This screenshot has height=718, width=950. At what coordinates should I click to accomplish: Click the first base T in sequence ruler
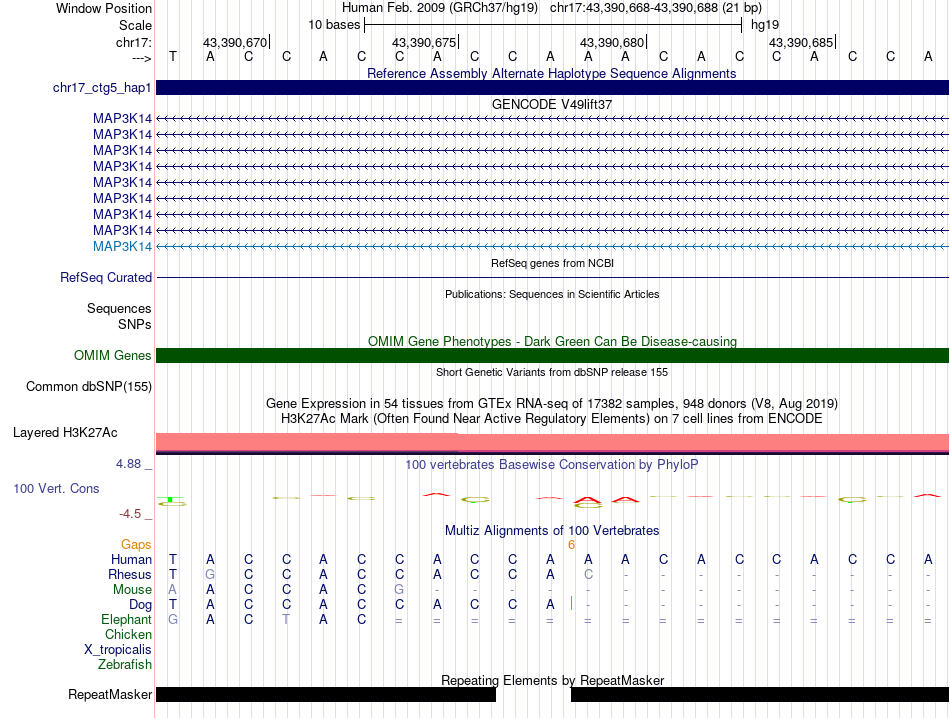[173, 56]
